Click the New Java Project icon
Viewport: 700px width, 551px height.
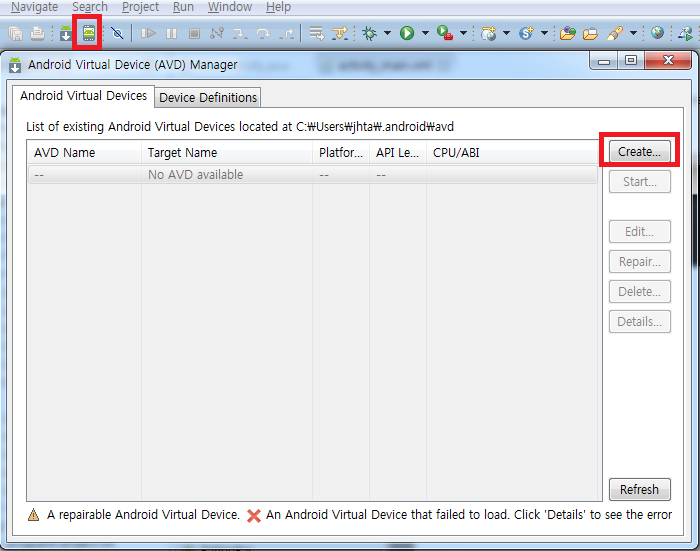[488, 33]
